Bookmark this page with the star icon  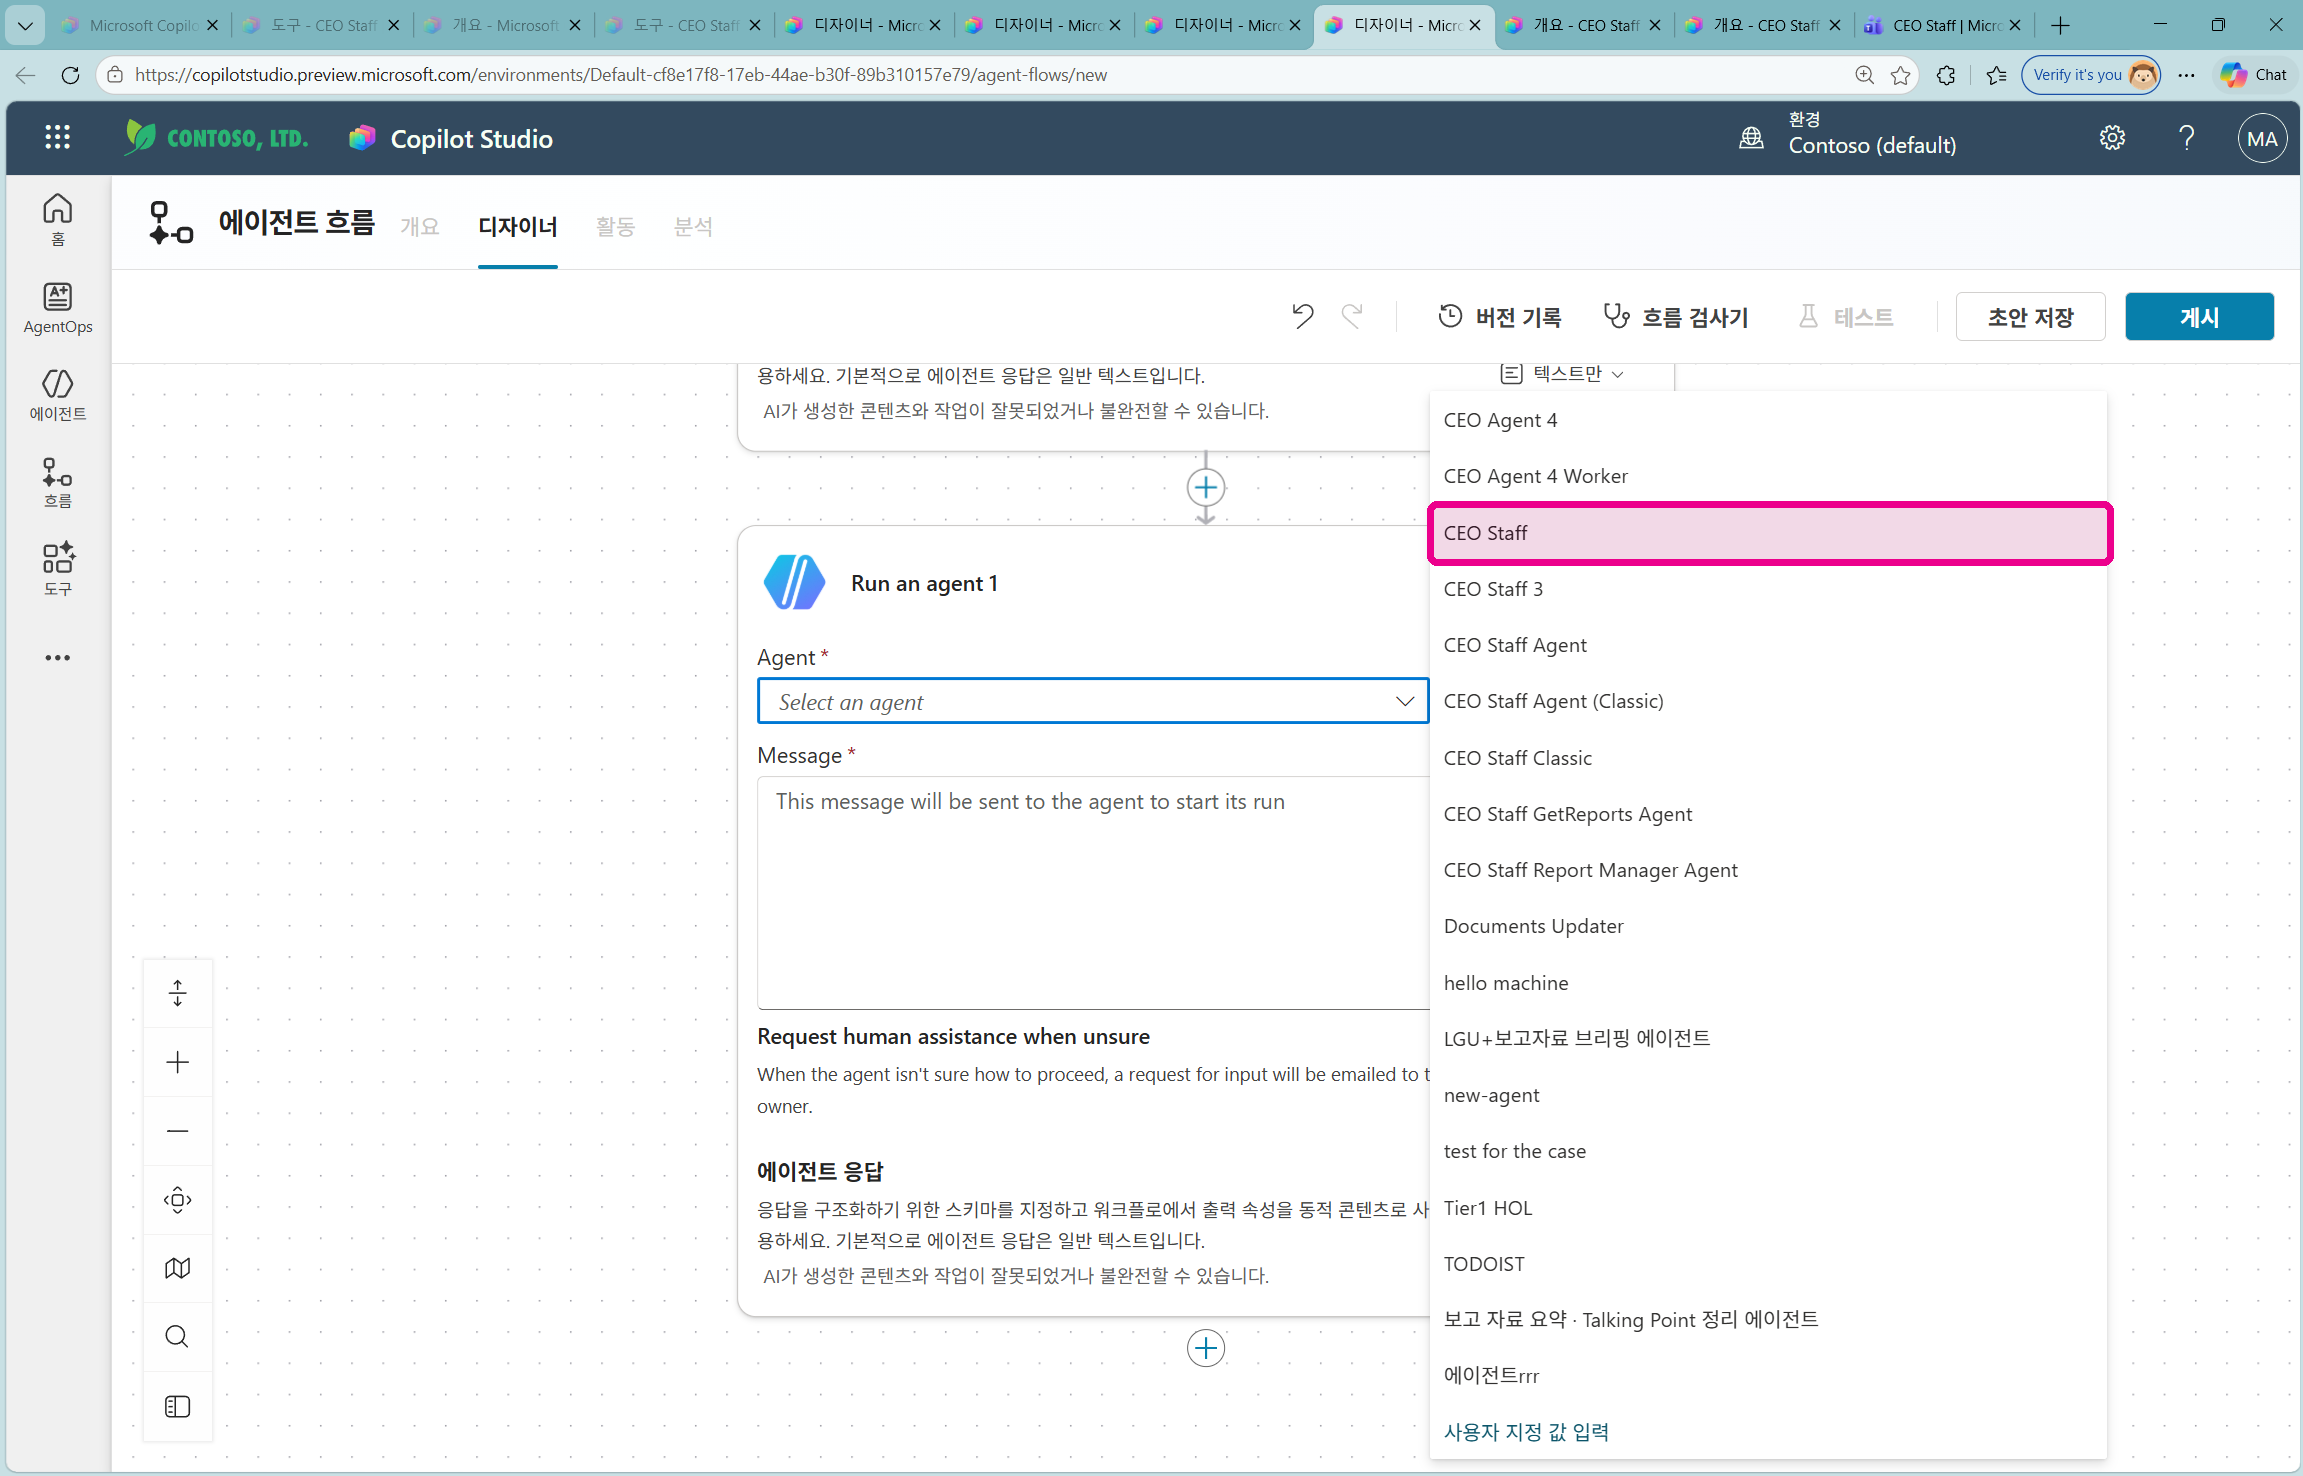[x=1900, y=75]
